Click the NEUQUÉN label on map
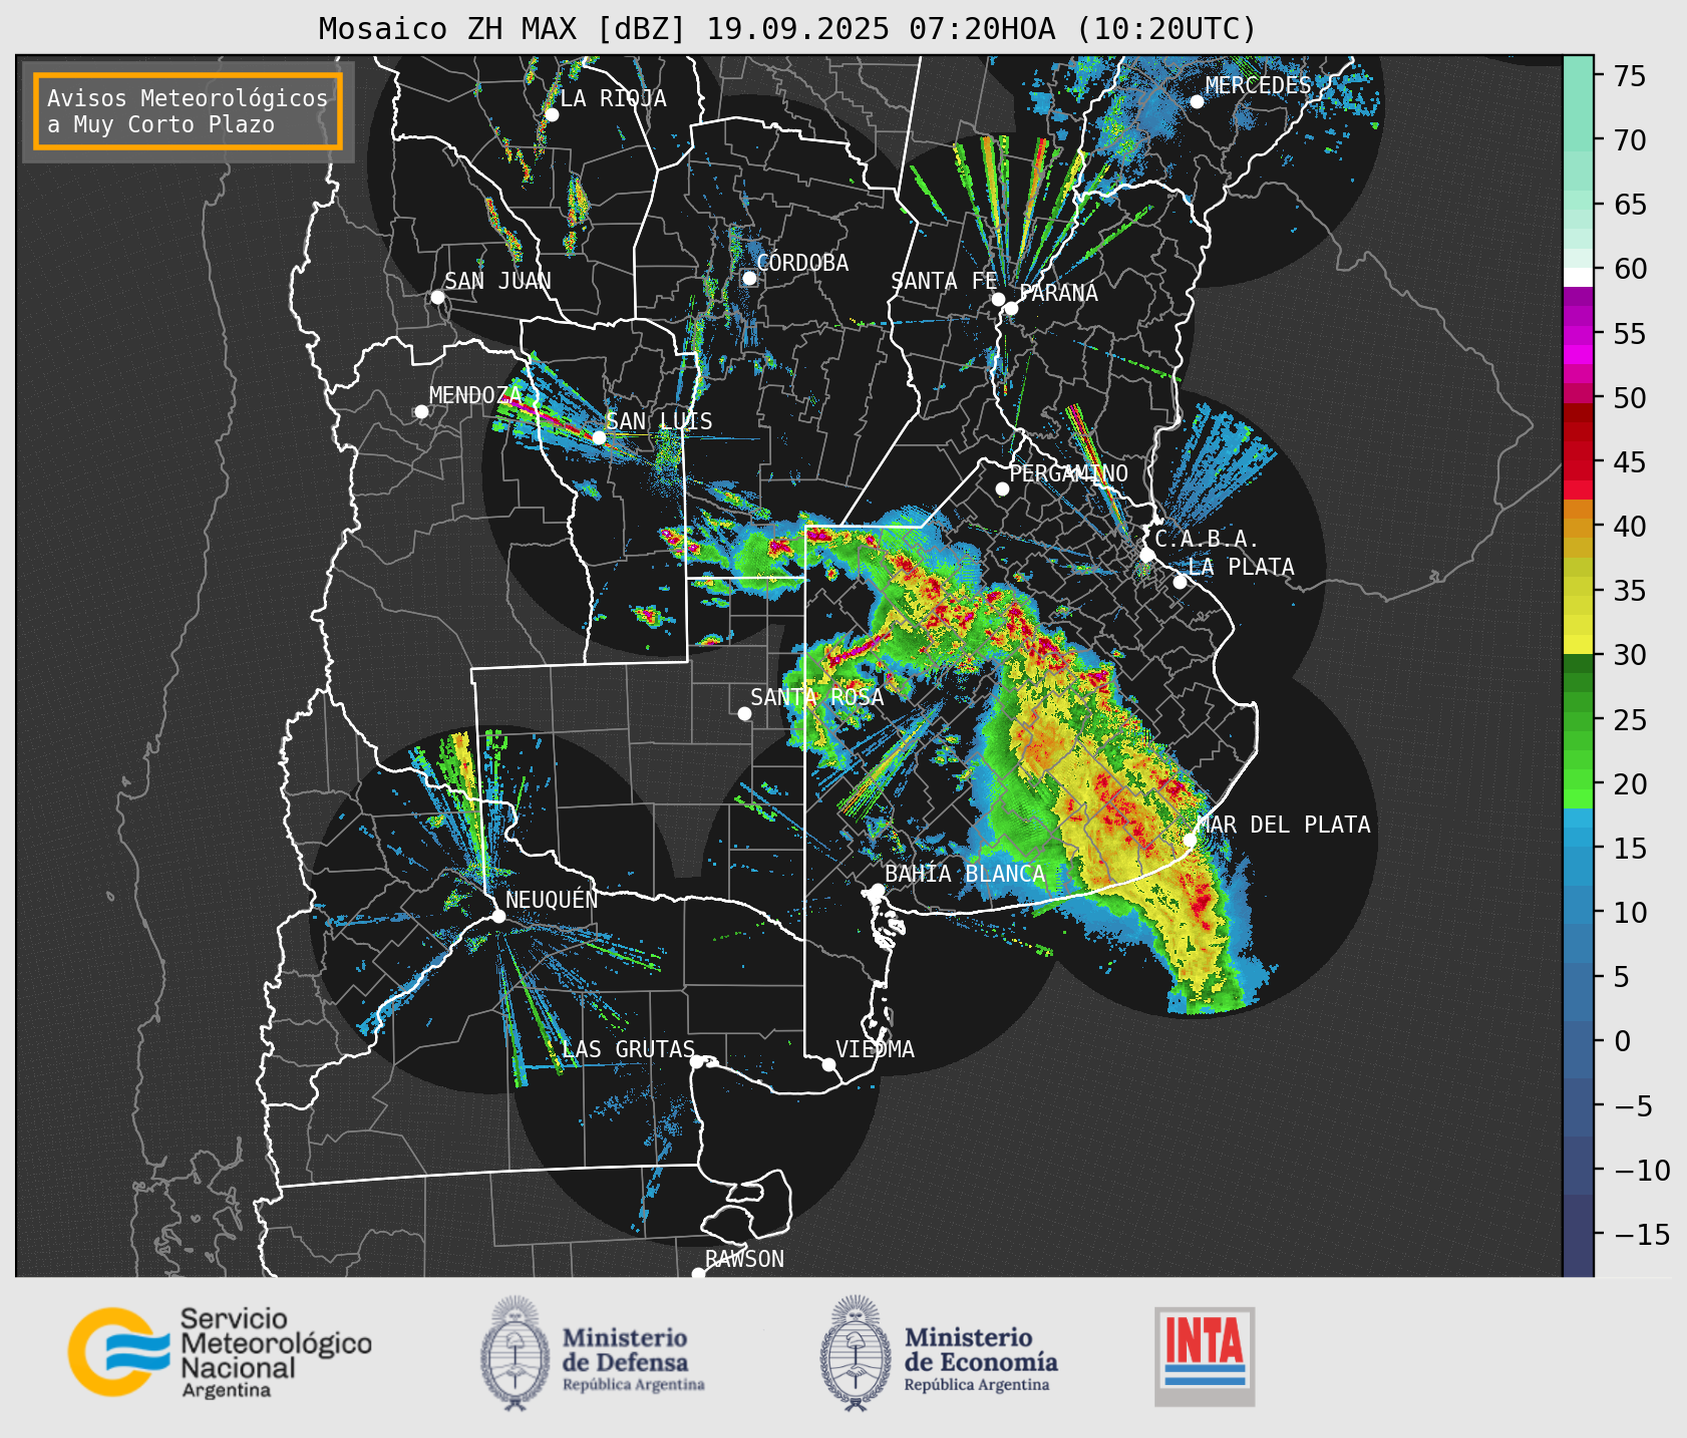This screenshot has width=1687, height=1438. coord(552,899)
